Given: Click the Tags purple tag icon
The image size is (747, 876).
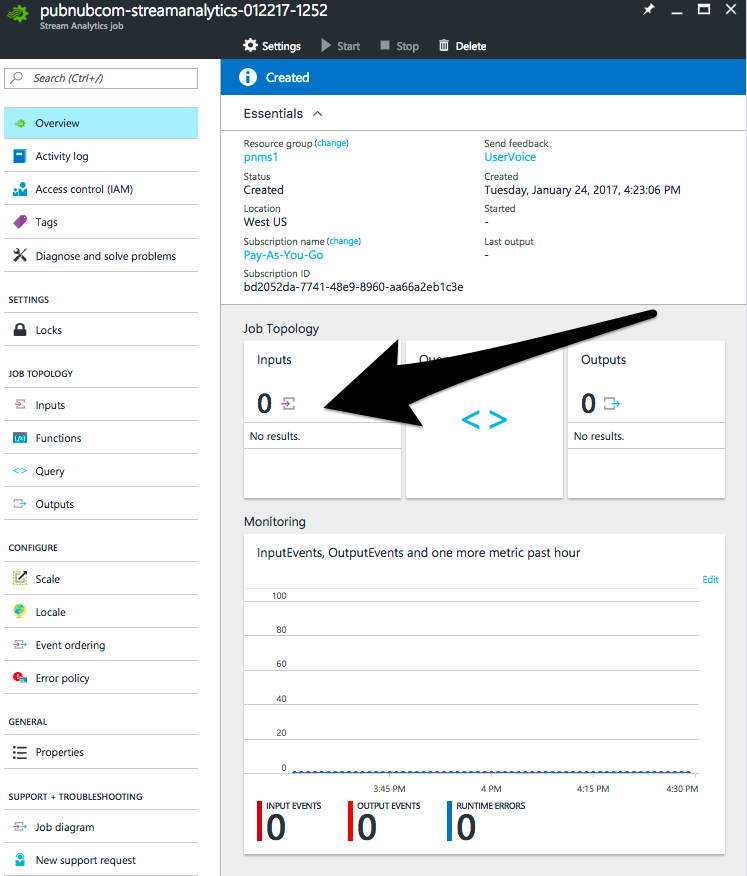Looking at the screenshot, I should (x=20, y=222).
